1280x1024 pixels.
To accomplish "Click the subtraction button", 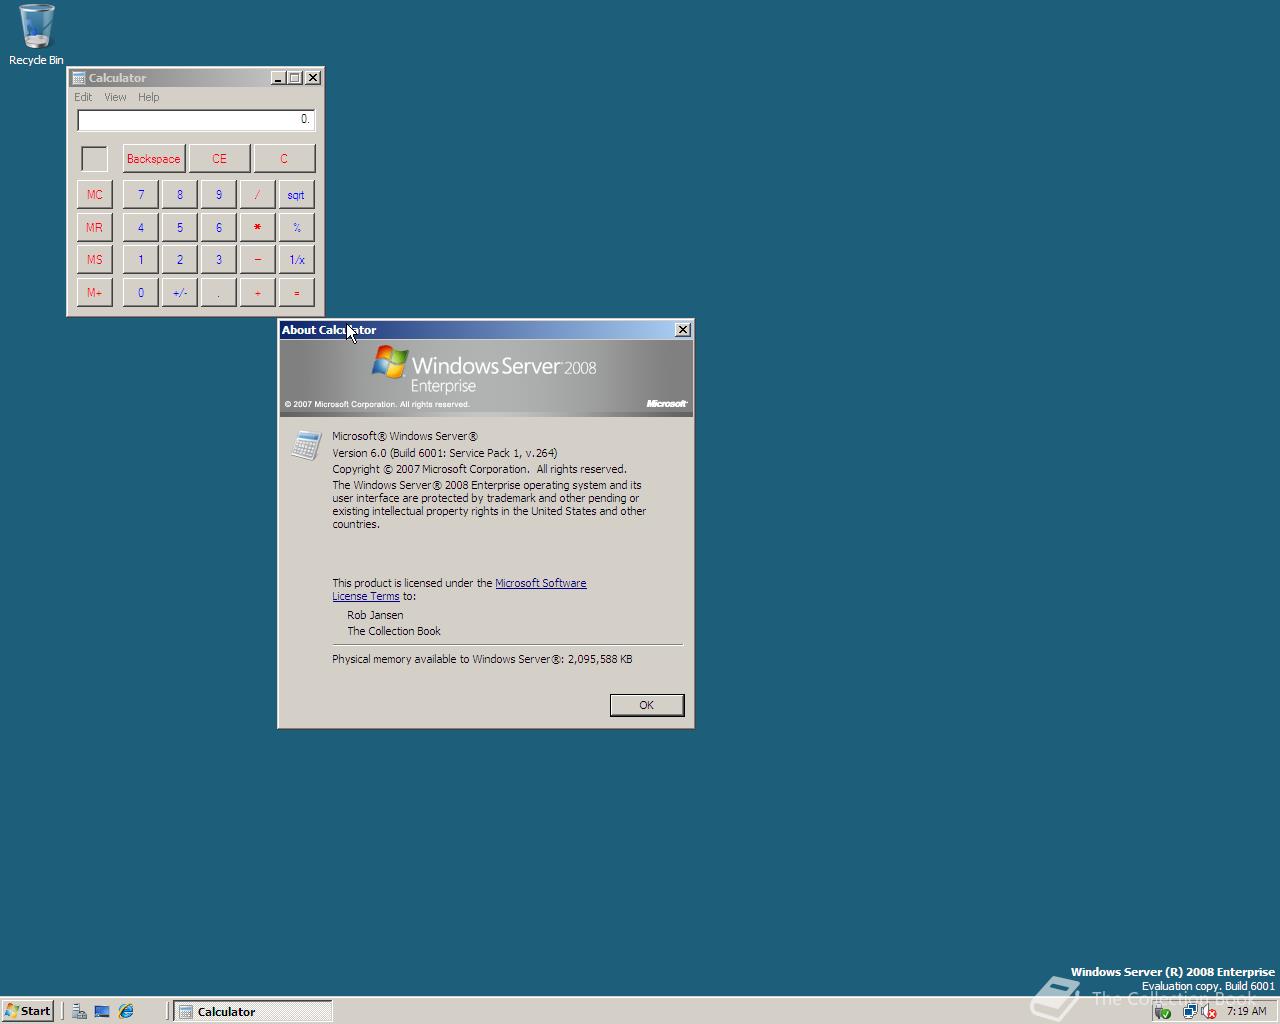I will (258, 260).
